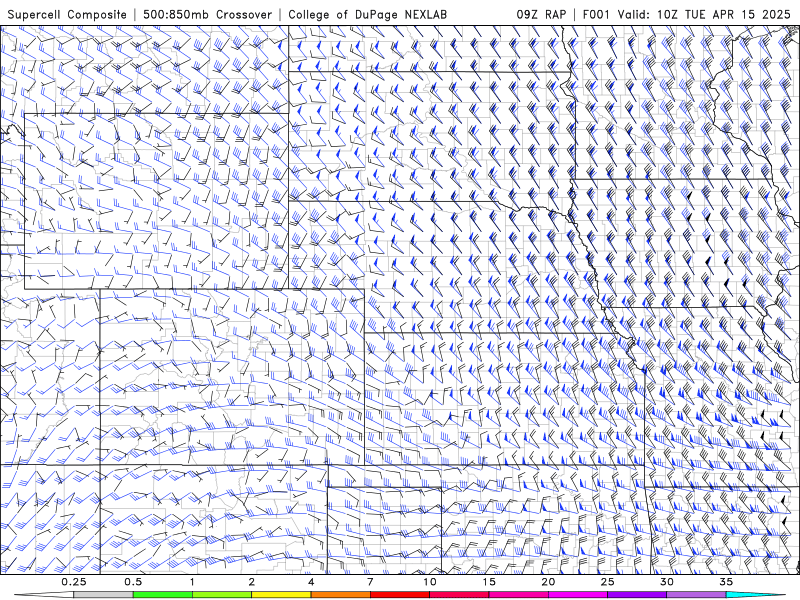The width and height of the screenshot is (800, 600).
Task: Click 'College of DuPage NEXLAB' header text
Action: tap(367, 14)
